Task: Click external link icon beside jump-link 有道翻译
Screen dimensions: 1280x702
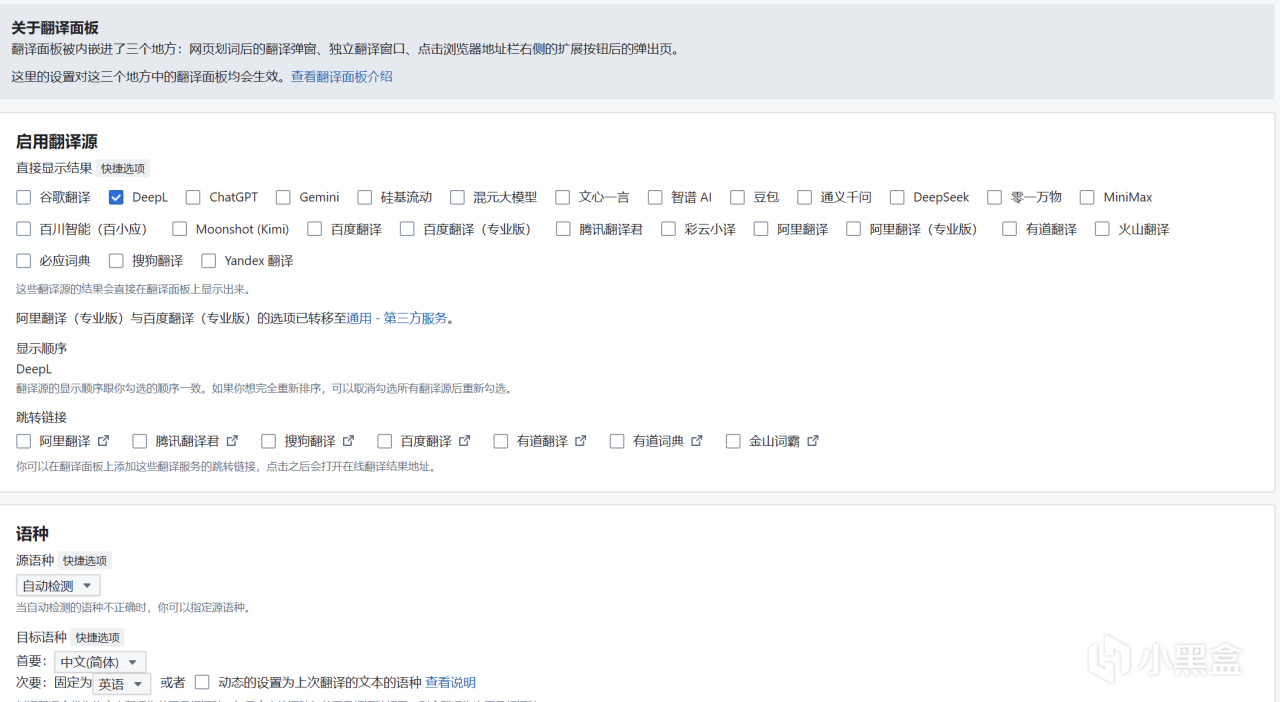Action: click(580, 441)
